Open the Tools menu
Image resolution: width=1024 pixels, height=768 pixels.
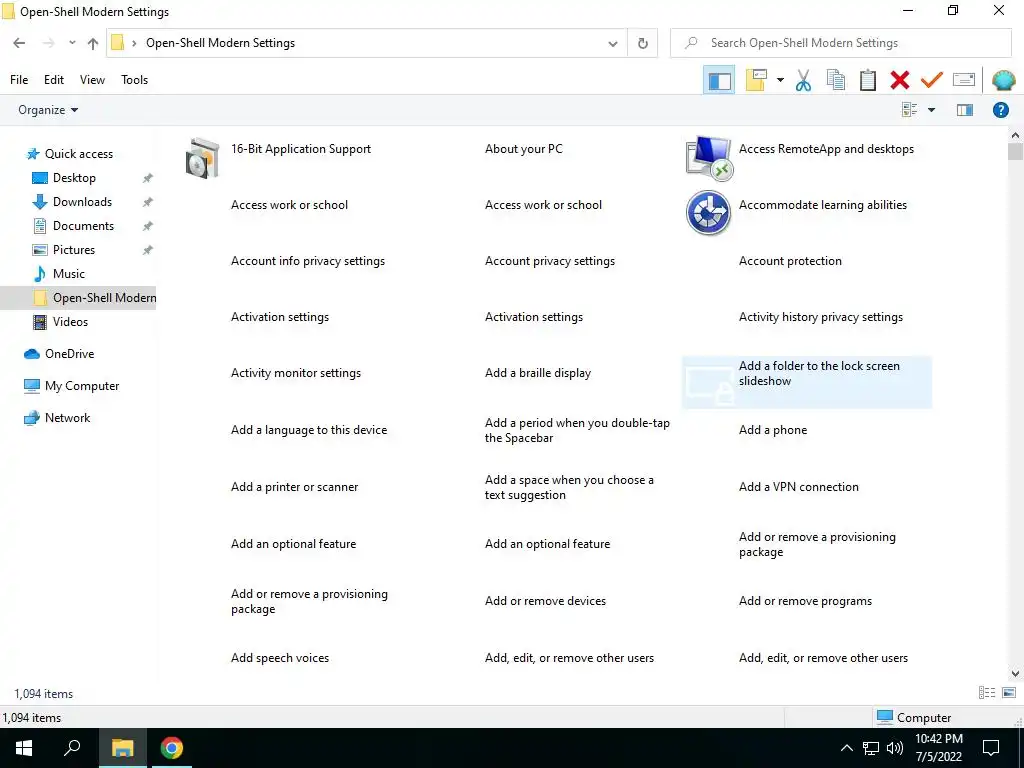point(135,80)
